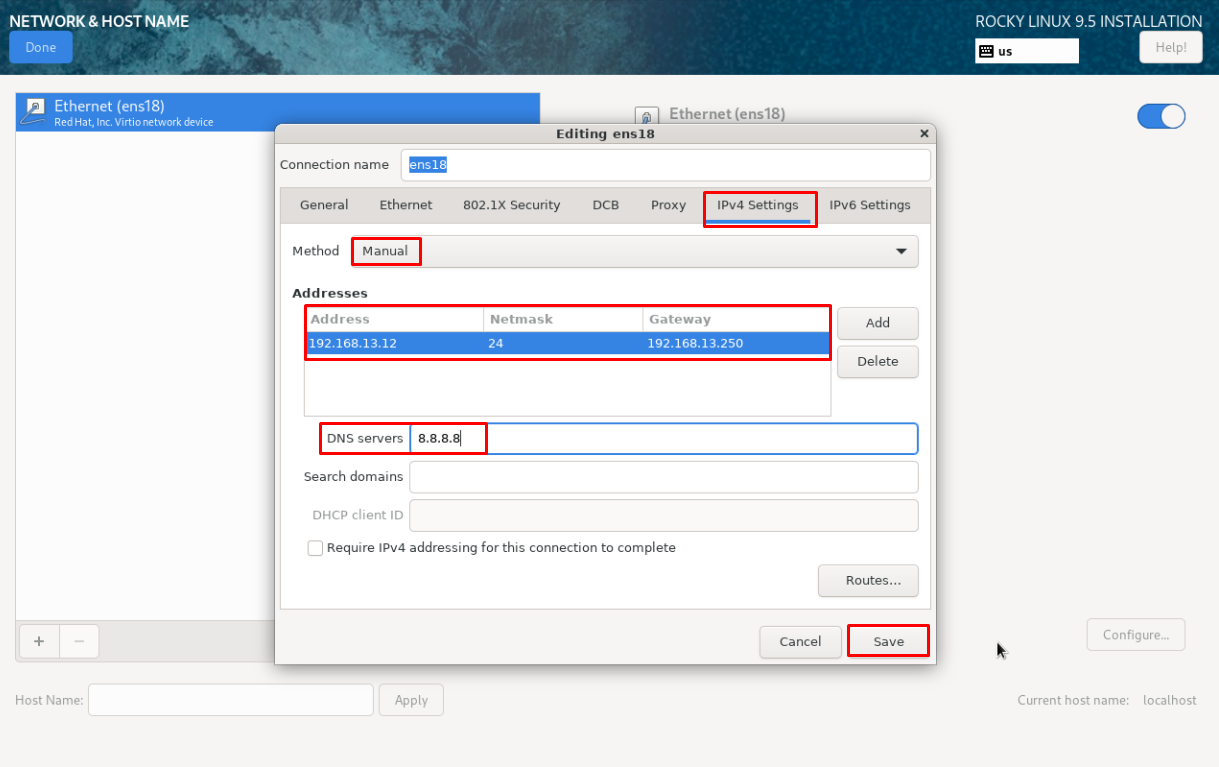Open the Method dropdown arrow
Image resolution: width=1219 pixels, height=767 pixels.
pyautogui.click(x=901, y=251)
